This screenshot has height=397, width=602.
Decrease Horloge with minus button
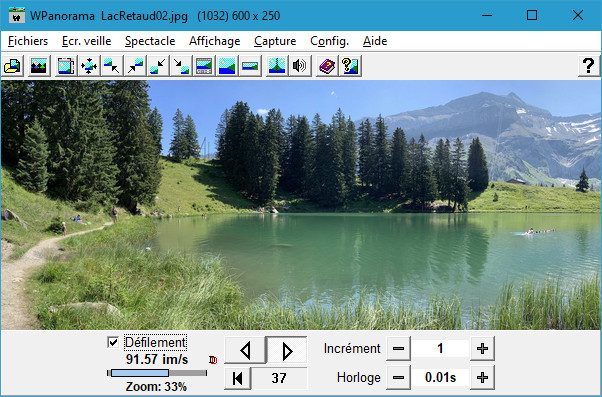(398, 377)
